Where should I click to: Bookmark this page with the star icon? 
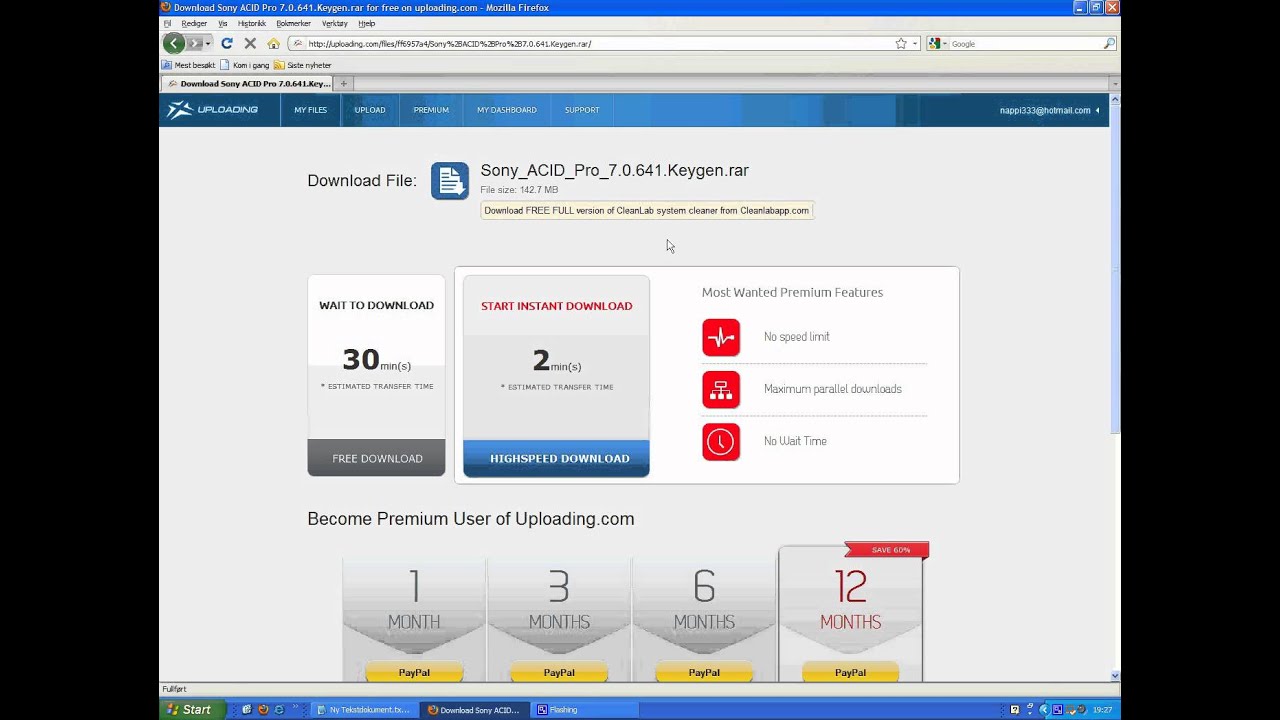coord(901,43)
